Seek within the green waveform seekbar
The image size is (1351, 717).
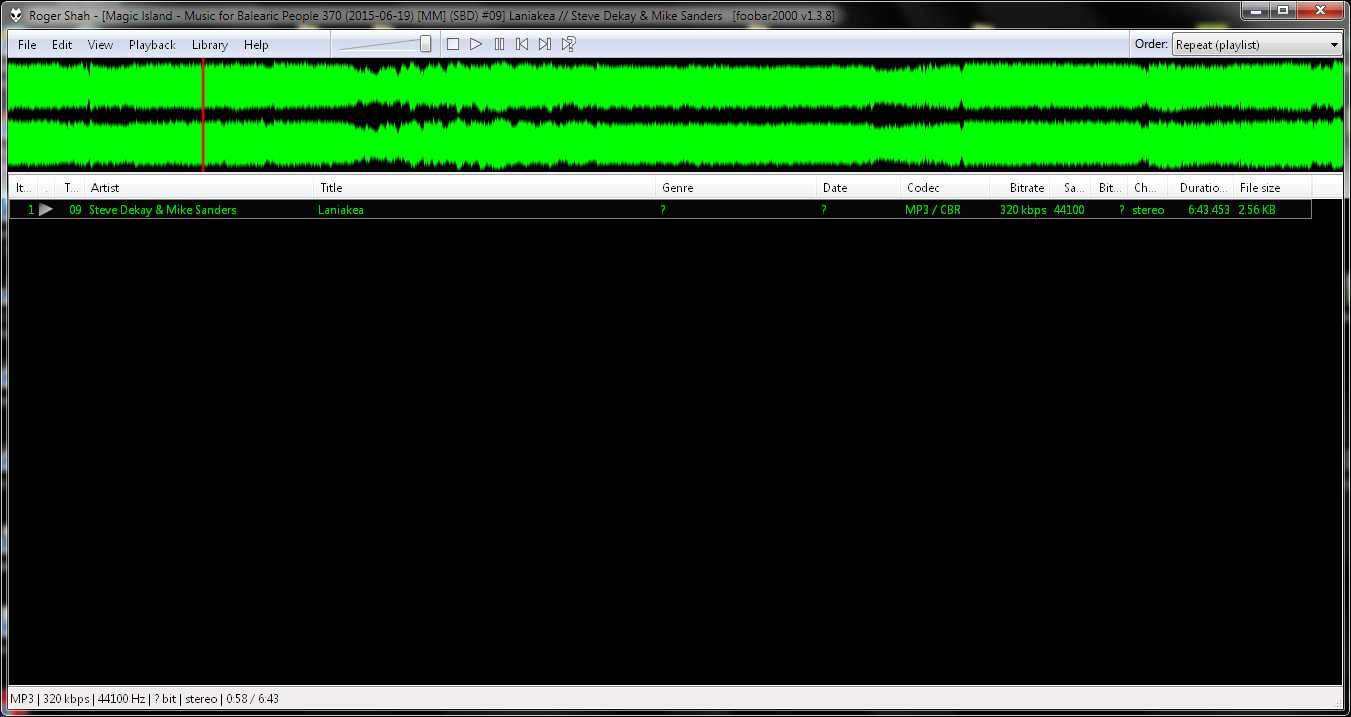point(675,115)
